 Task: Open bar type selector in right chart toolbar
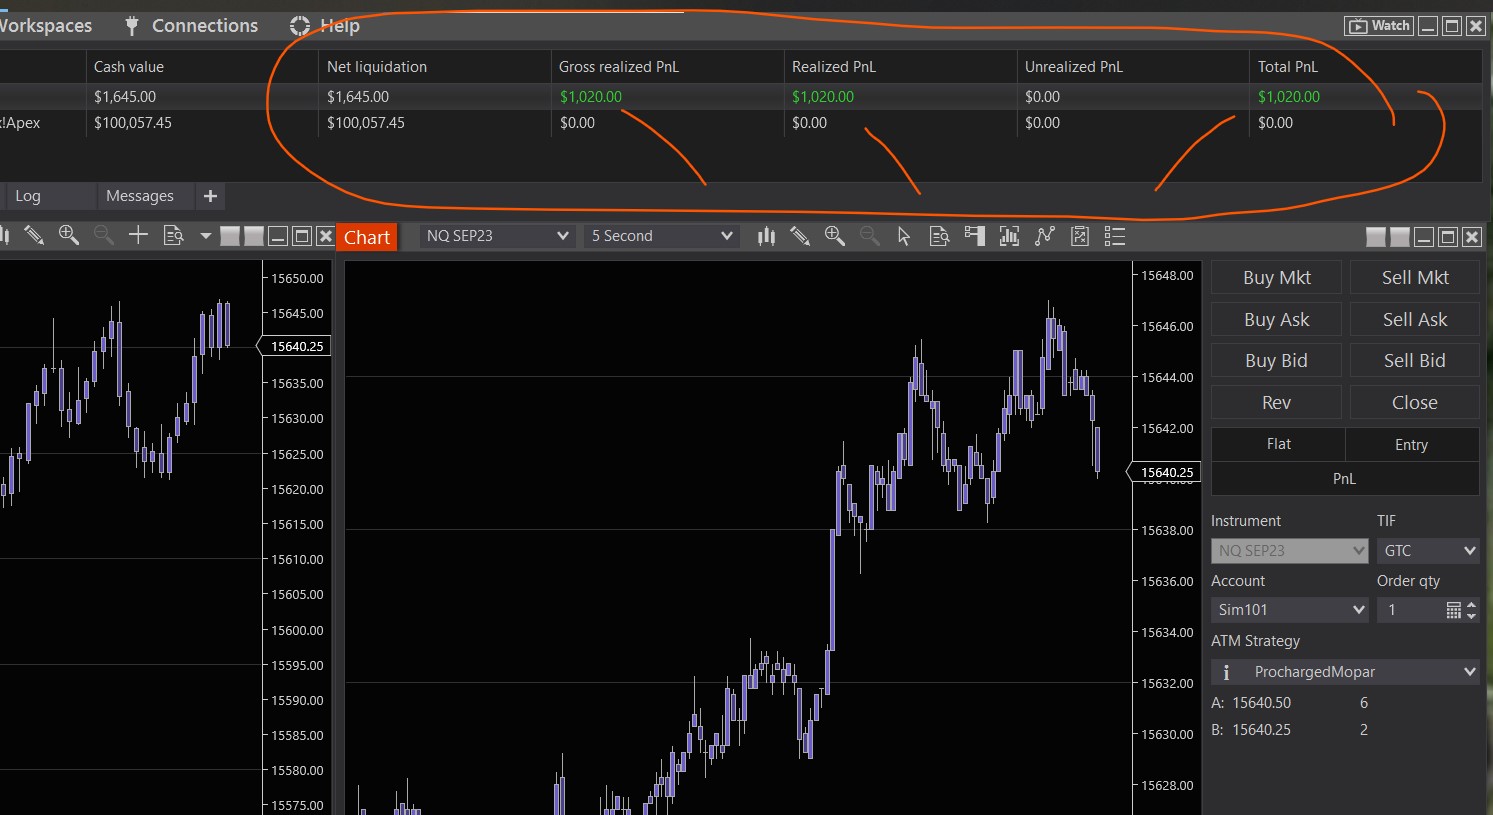tap(766, 236)
